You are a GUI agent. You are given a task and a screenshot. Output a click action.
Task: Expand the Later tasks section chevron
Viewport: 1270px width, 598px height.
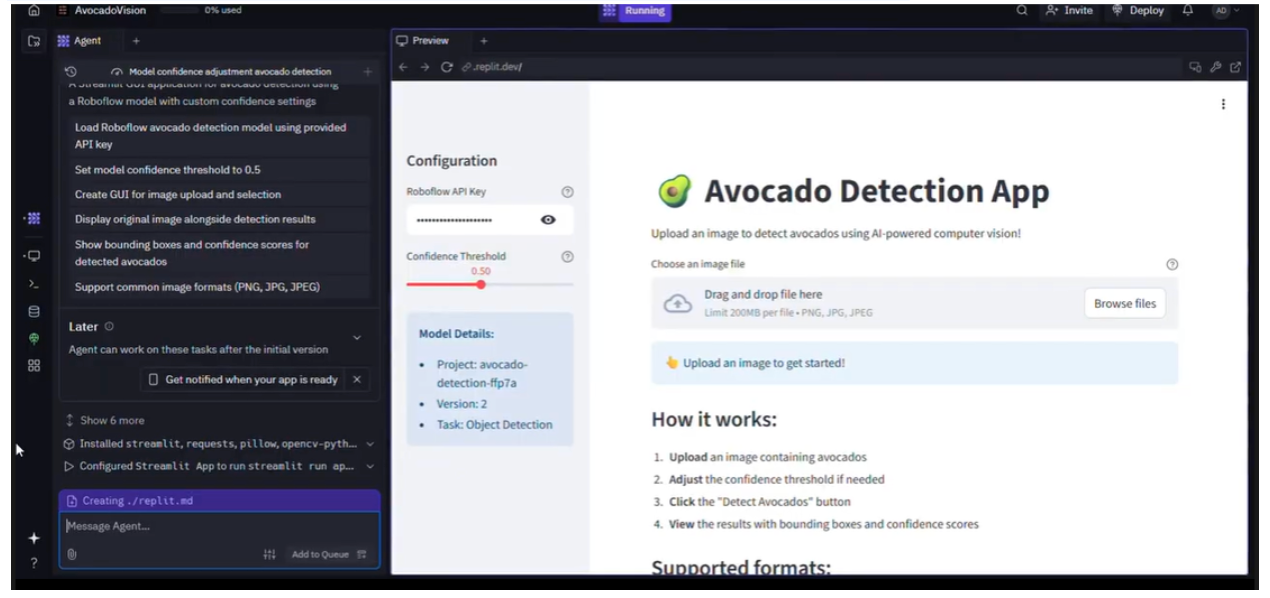pos(357,338)
